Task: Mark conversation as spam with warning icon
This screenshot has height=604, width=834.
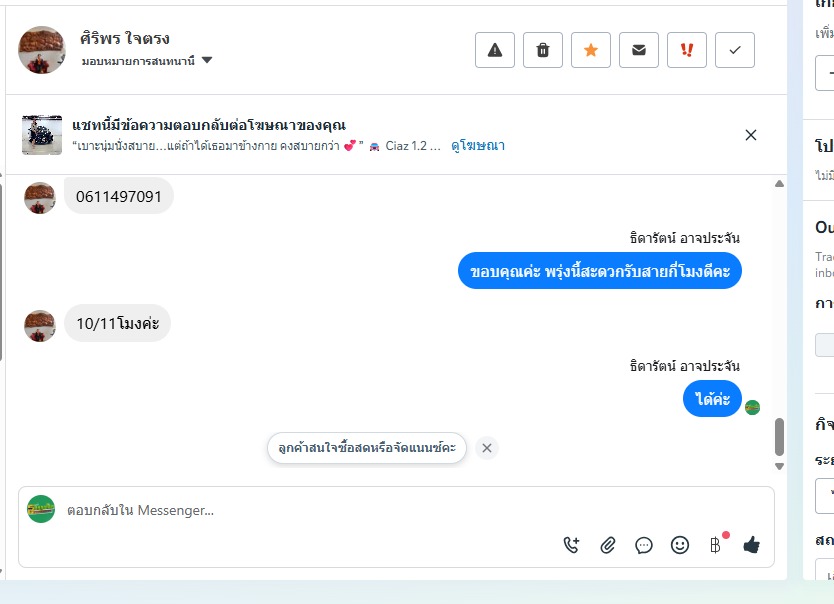Action: (x=494, y=50)
